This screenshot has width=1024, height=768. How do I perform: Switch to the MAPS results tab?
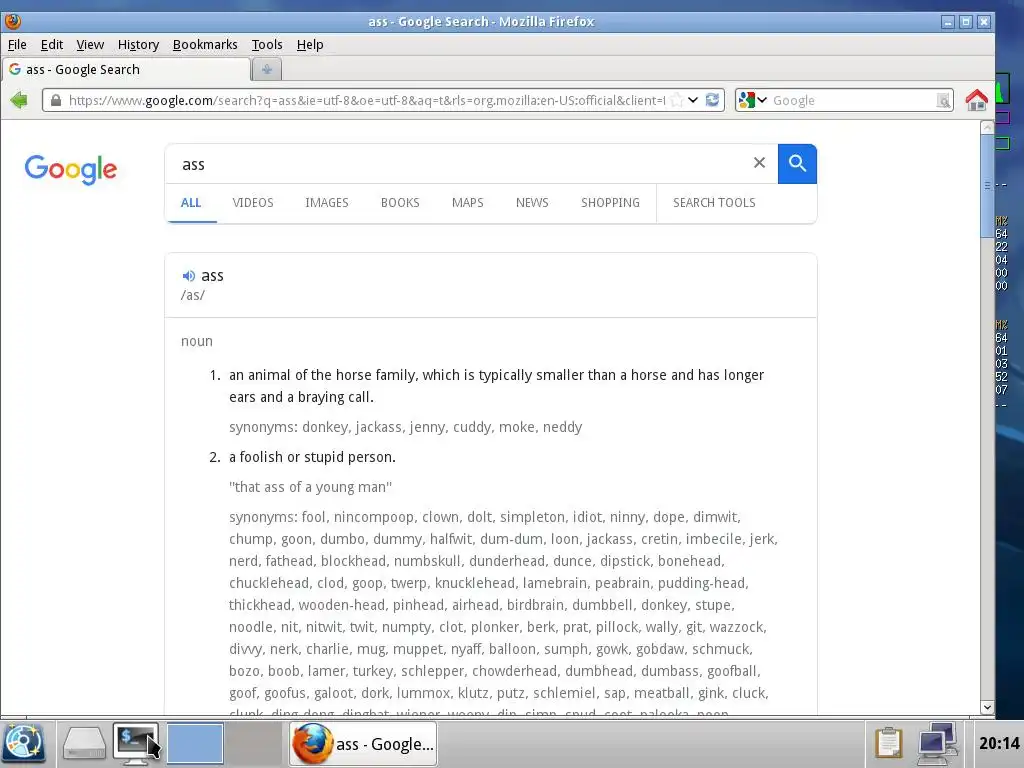468,202
